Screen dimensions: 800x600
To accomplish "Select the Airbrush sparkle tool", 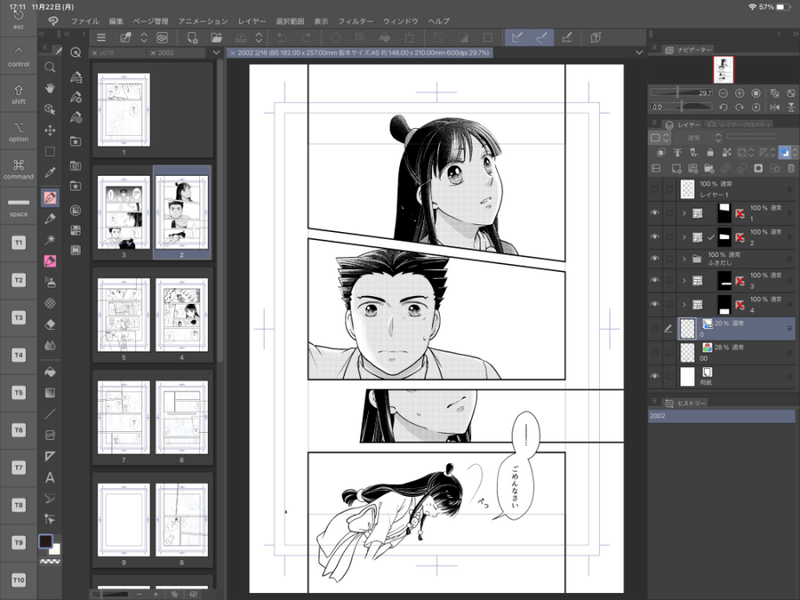I will click(x=49, y=239).
